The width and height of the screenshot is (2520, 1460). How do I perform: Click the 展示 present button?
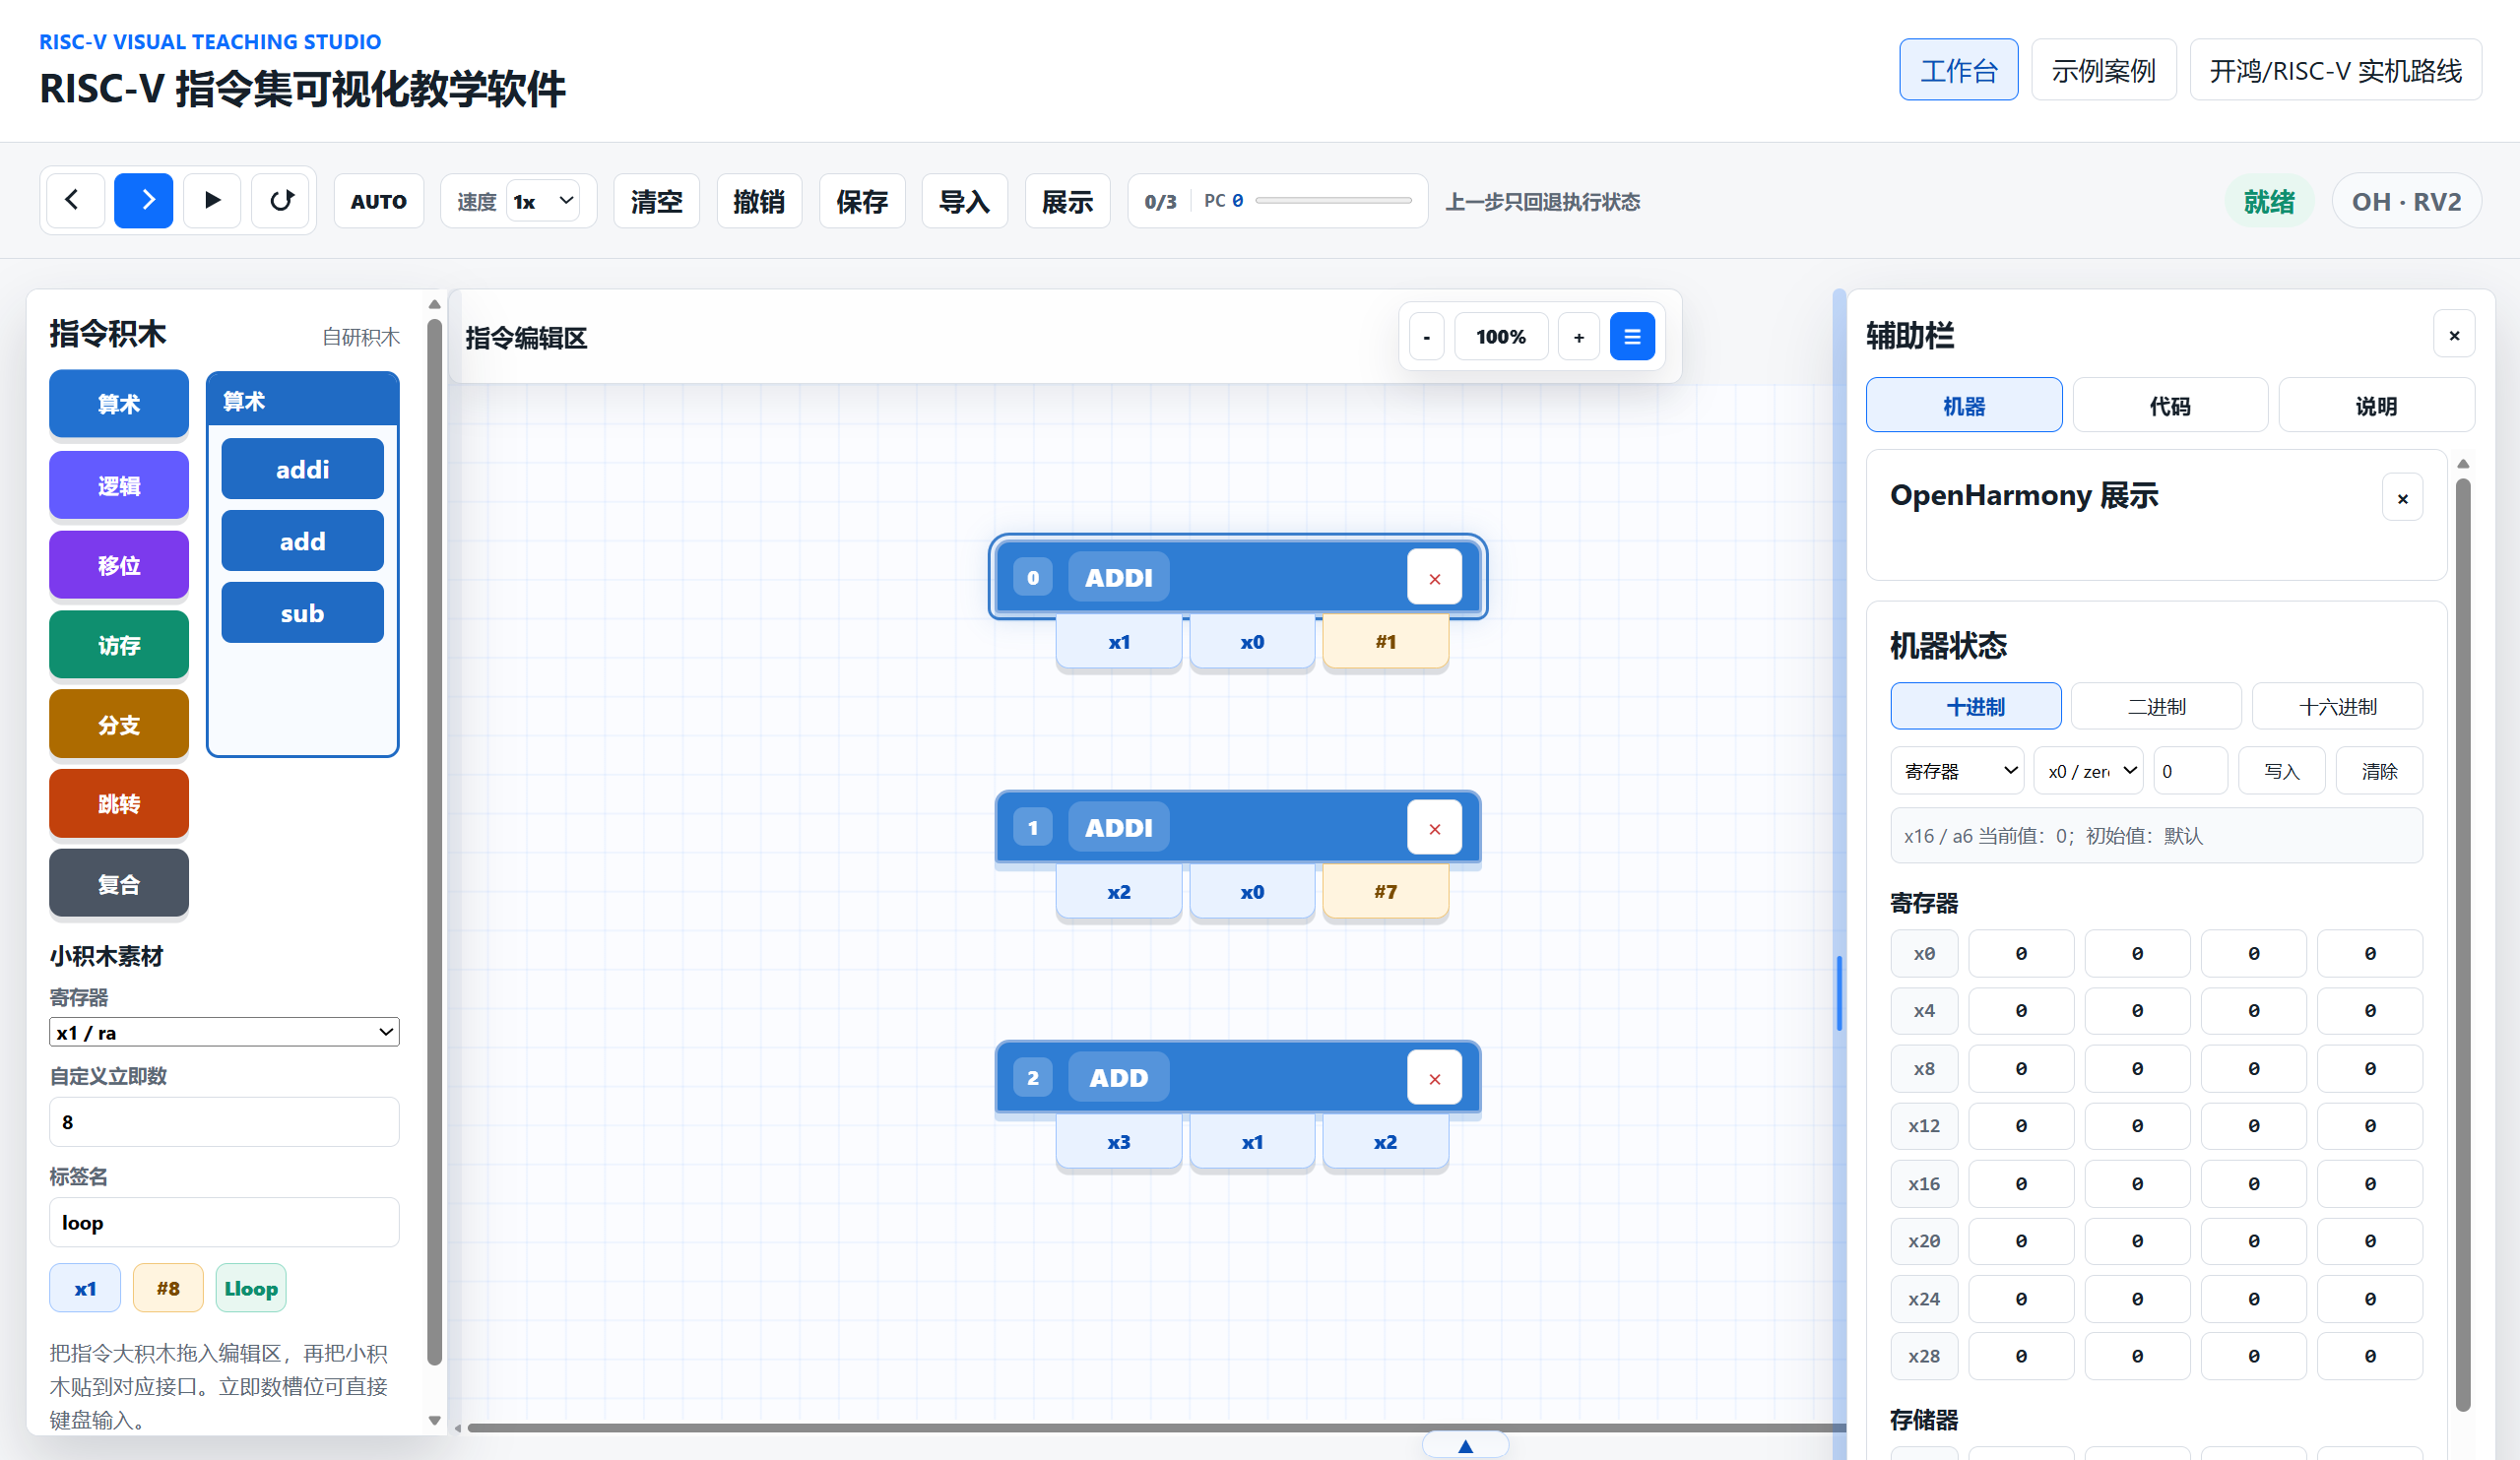pos(1067,201)
